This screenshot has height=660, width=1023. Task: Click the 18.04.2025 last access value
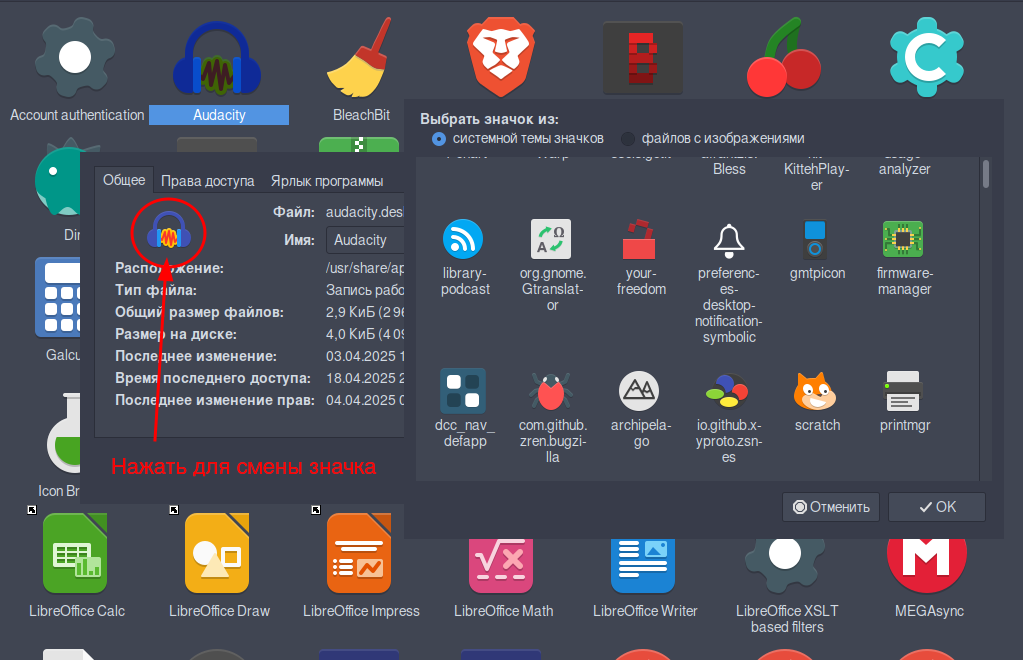point(365,378)
